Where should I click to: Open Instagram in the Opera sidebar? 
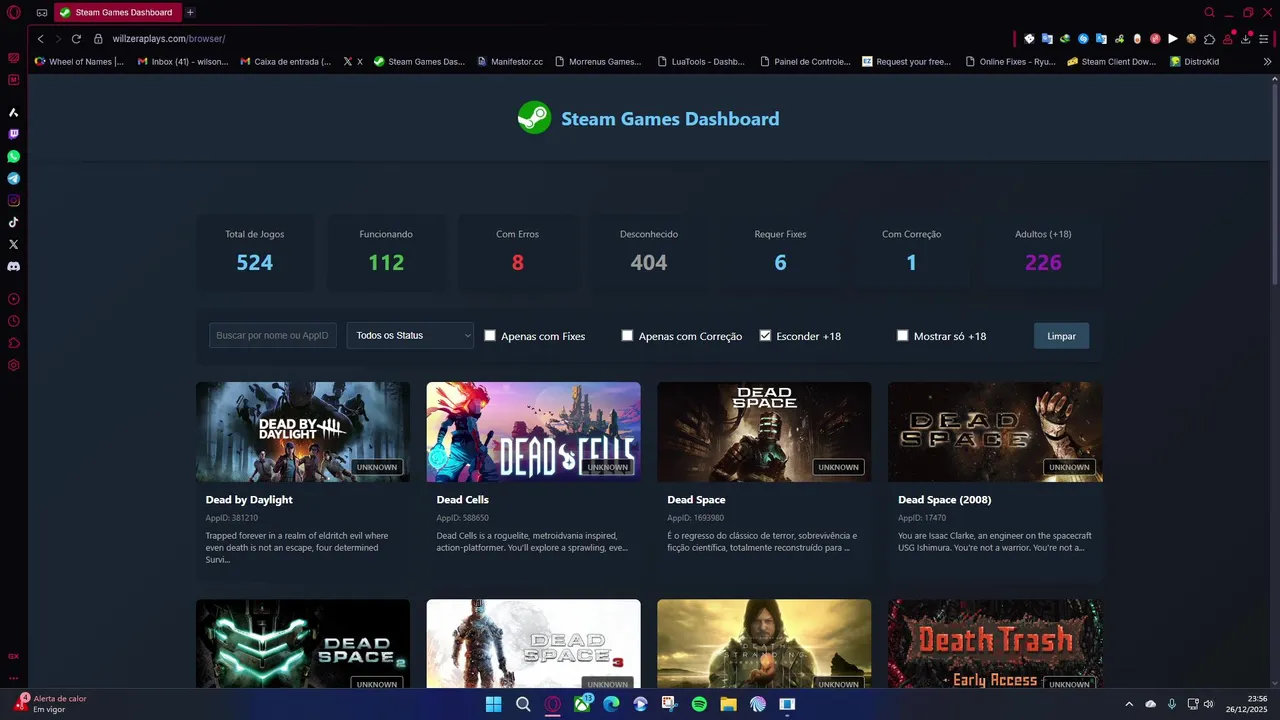(14, 200)
